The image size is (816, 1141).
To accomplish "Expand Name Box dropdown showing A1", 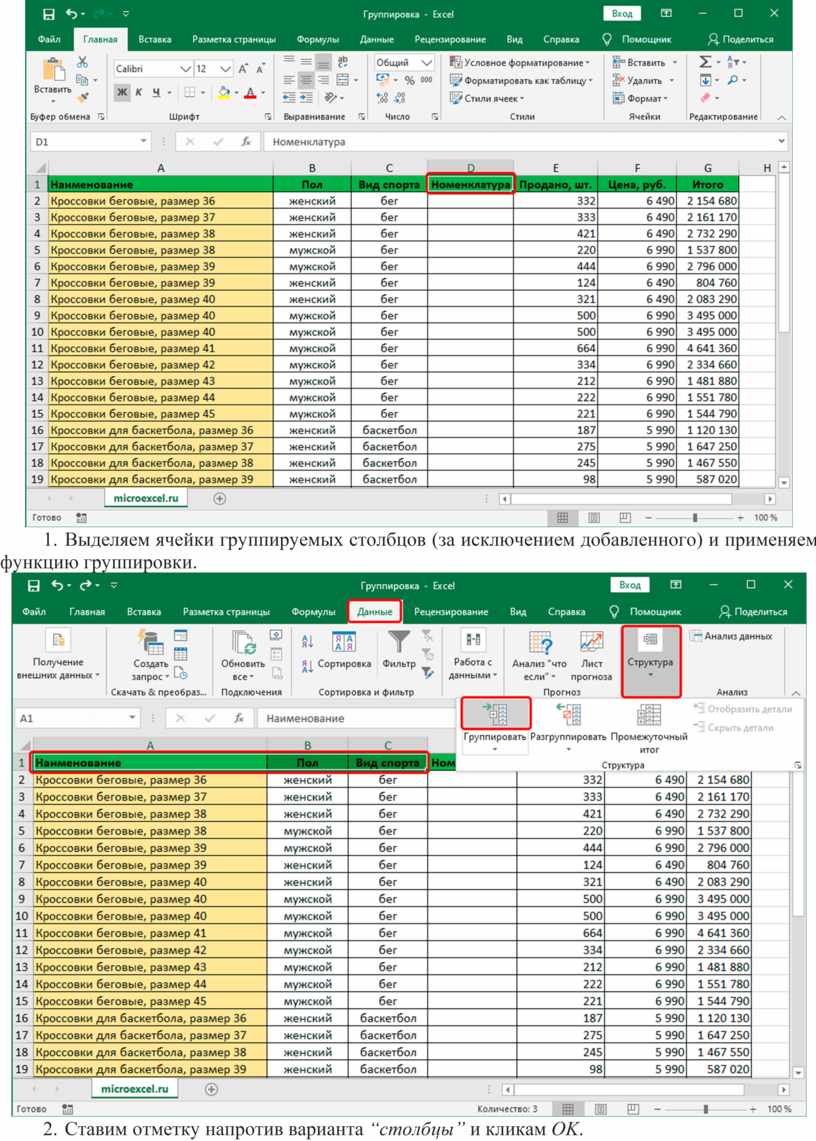I will tap(132, 718).
